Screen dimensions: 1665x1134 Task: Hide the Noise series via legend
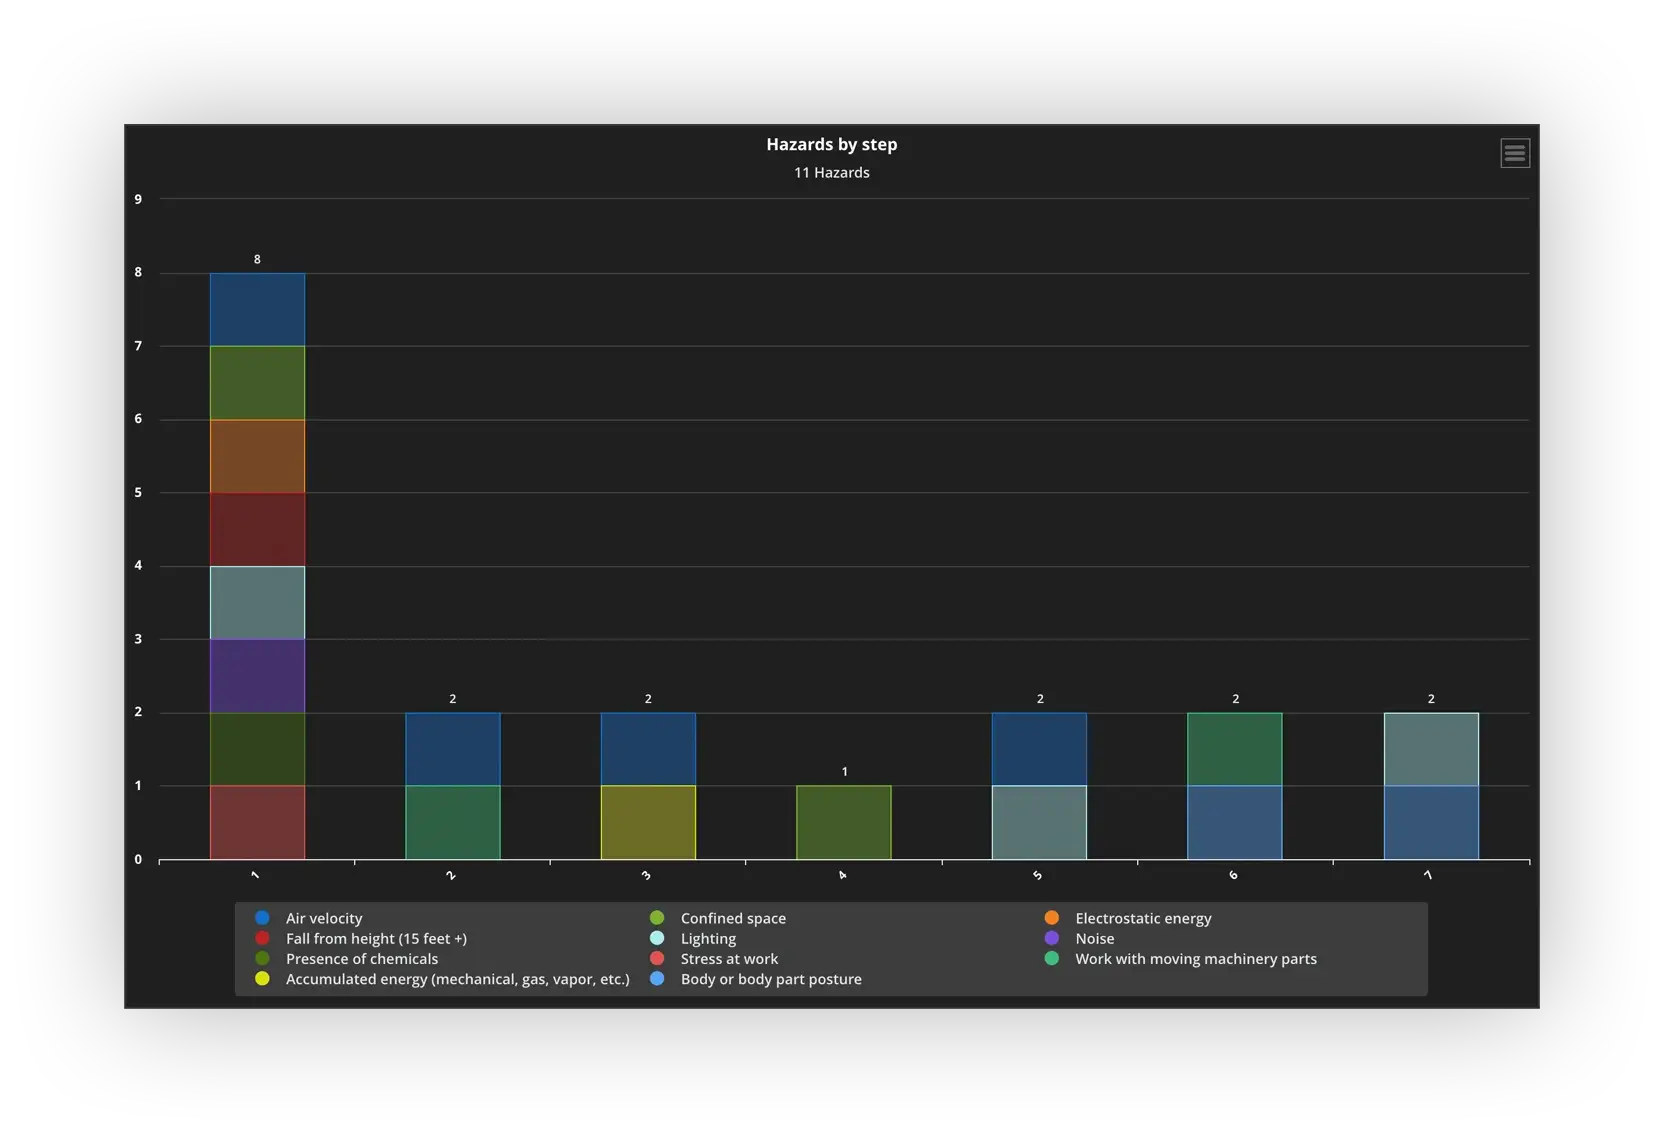tap(1079, 938)
